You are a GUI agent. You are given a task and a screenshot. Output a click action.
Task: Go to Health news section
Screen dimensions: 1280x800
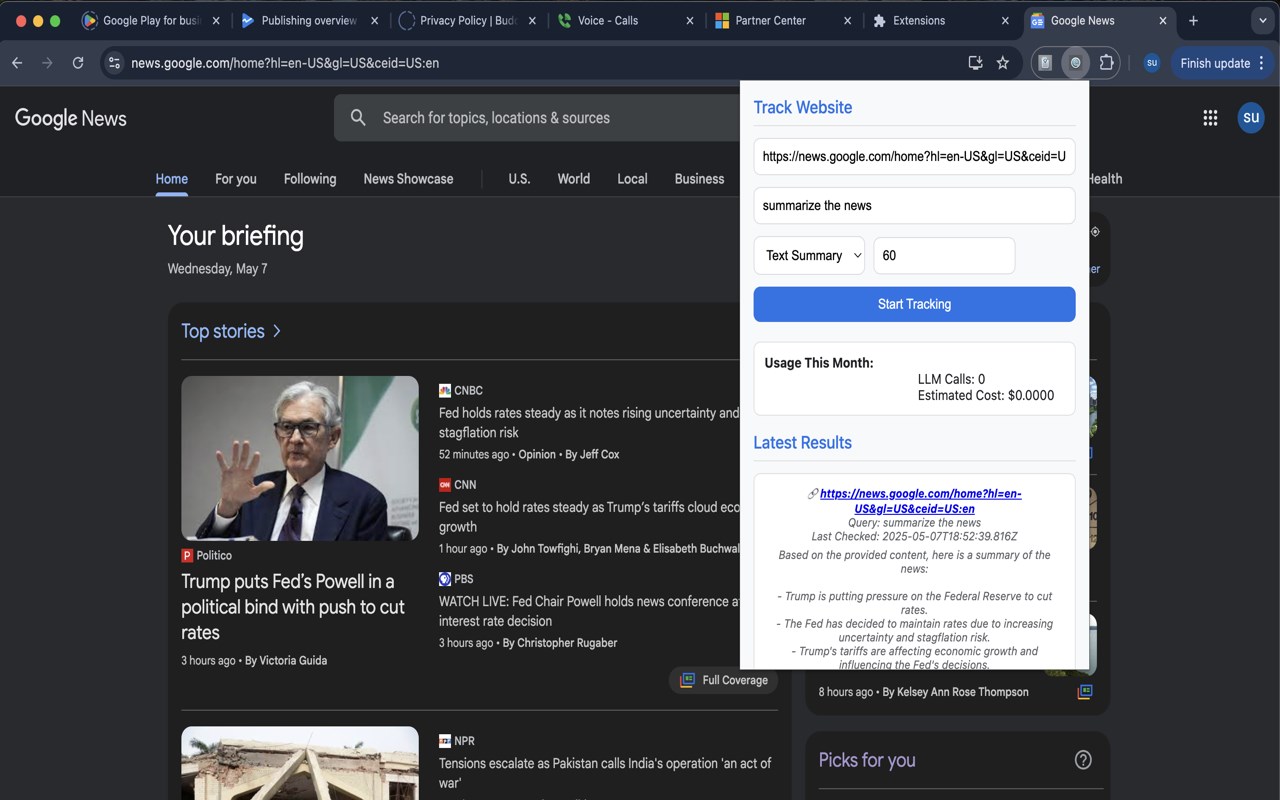(1105, 179)
